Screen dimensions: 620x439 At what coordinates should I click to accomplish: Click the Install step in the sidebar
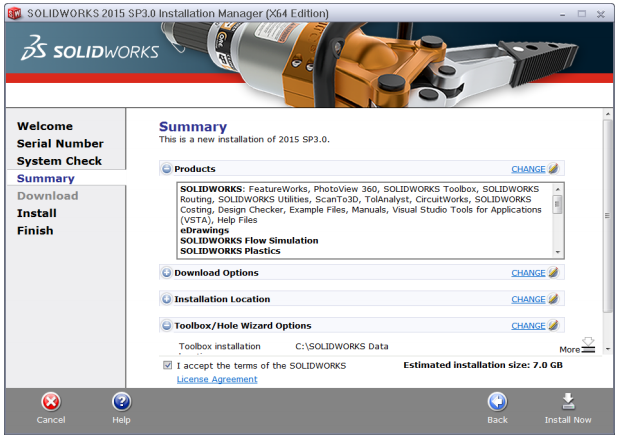tap(37, 213)
